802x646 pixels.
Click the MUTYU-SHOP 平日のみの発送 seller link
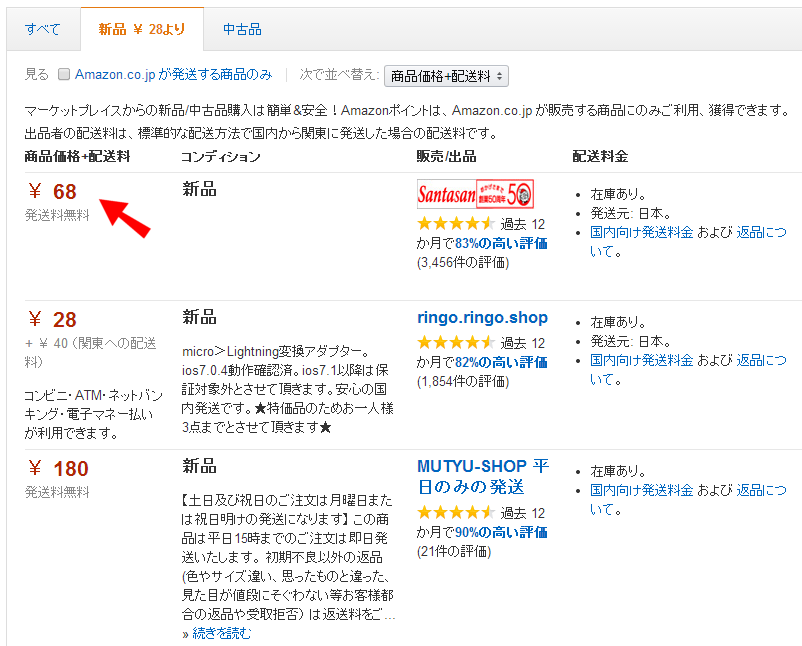[x=483, y=476]
